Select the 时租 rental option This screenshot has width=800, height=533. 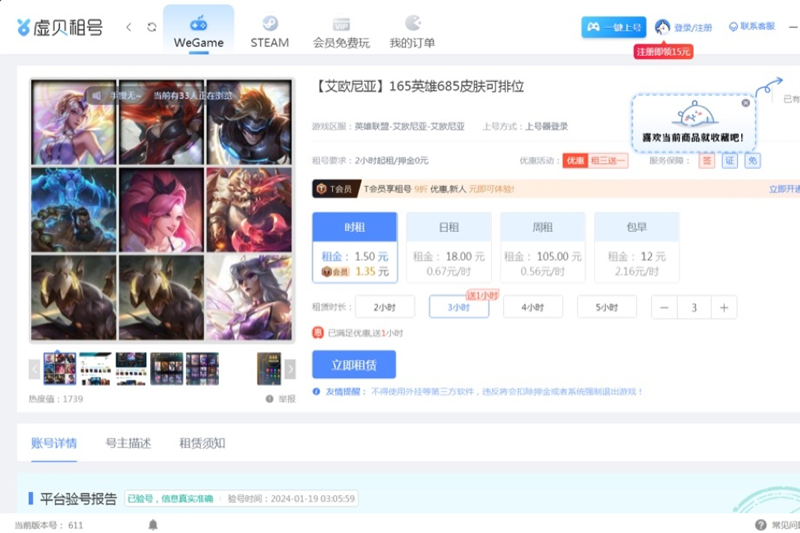click(x=355, y=247)
